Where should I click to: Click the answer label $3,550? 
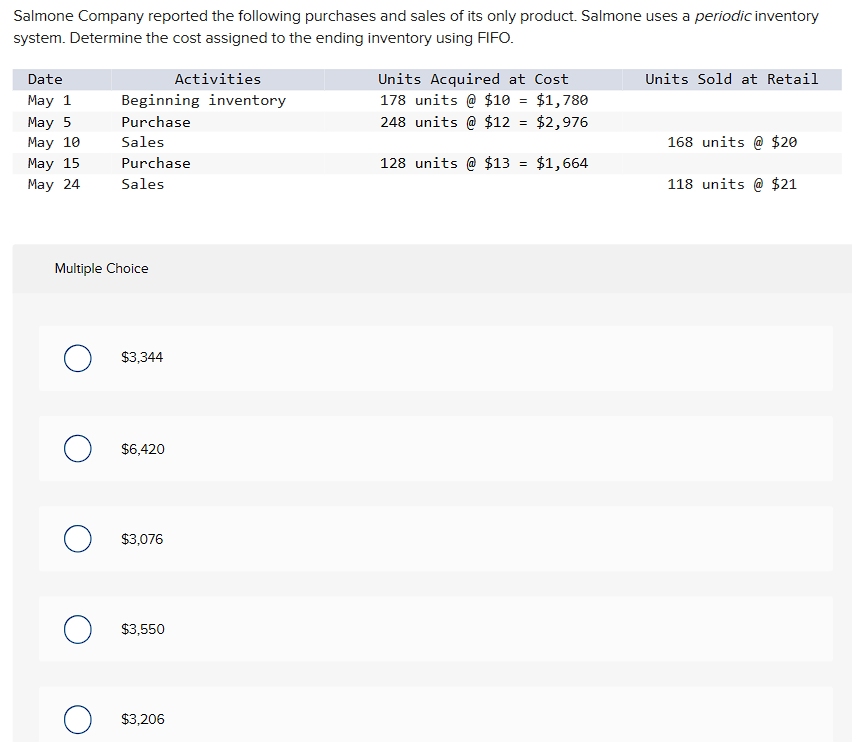tap(142, 629)
